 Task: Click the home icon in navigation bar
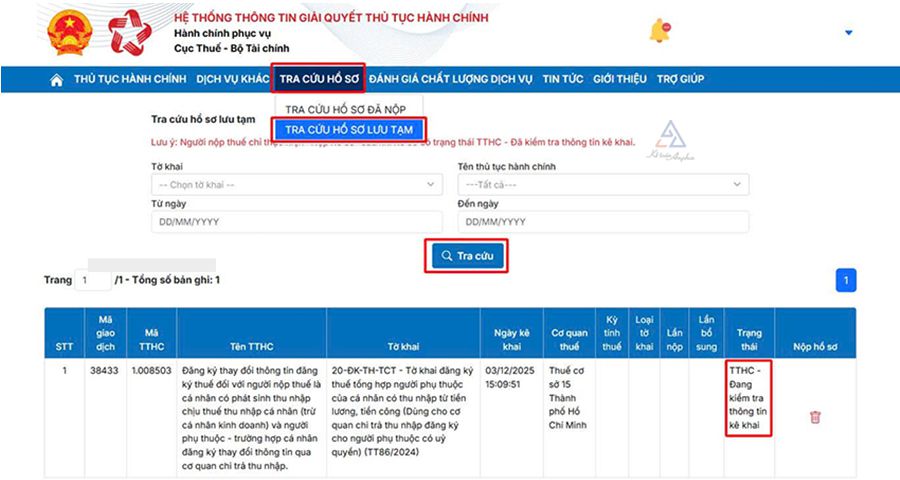(57, 80)
